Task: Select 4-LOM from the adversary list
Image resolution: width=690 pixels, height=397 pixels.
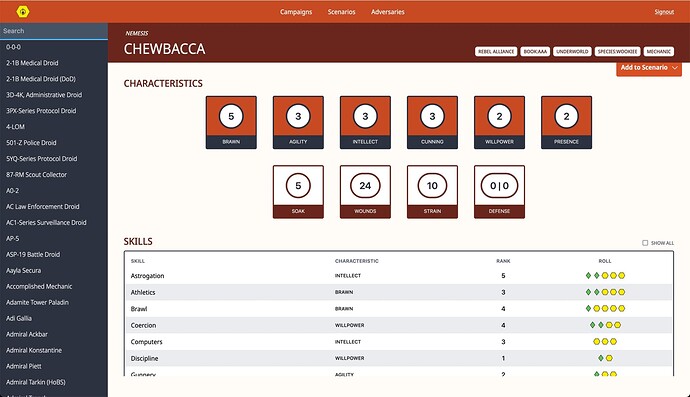Action: pos(15,127)
